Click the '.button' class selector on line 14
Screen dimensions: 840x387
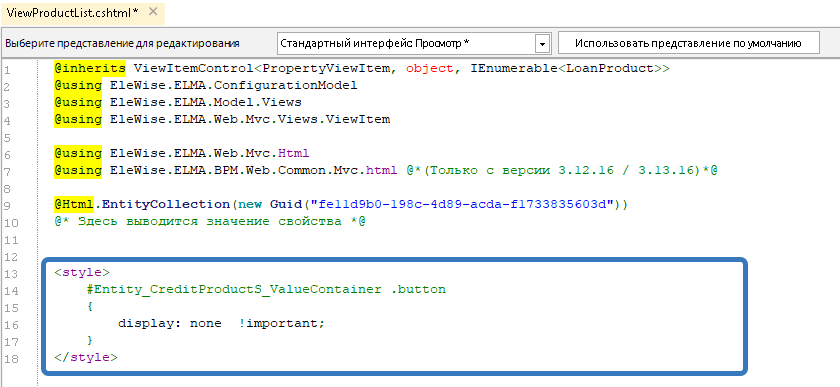pos(417,289)
